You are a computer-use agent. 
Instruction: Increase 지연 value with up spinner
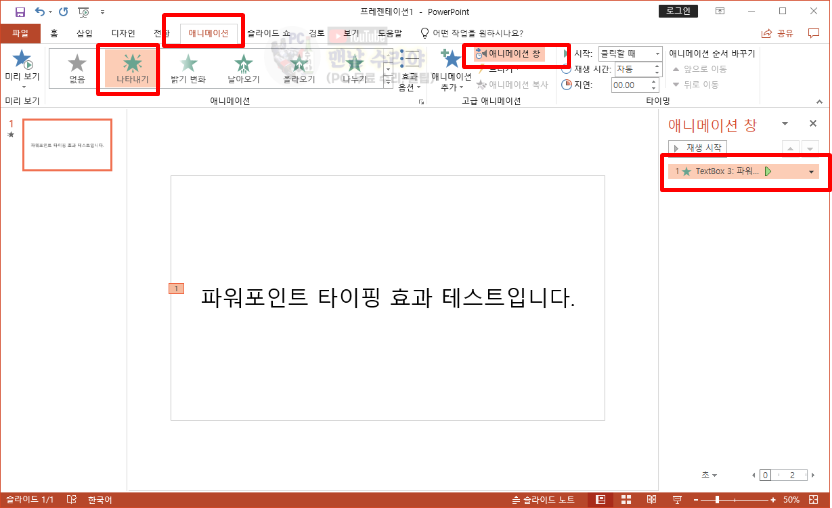[x=654, y=82]
